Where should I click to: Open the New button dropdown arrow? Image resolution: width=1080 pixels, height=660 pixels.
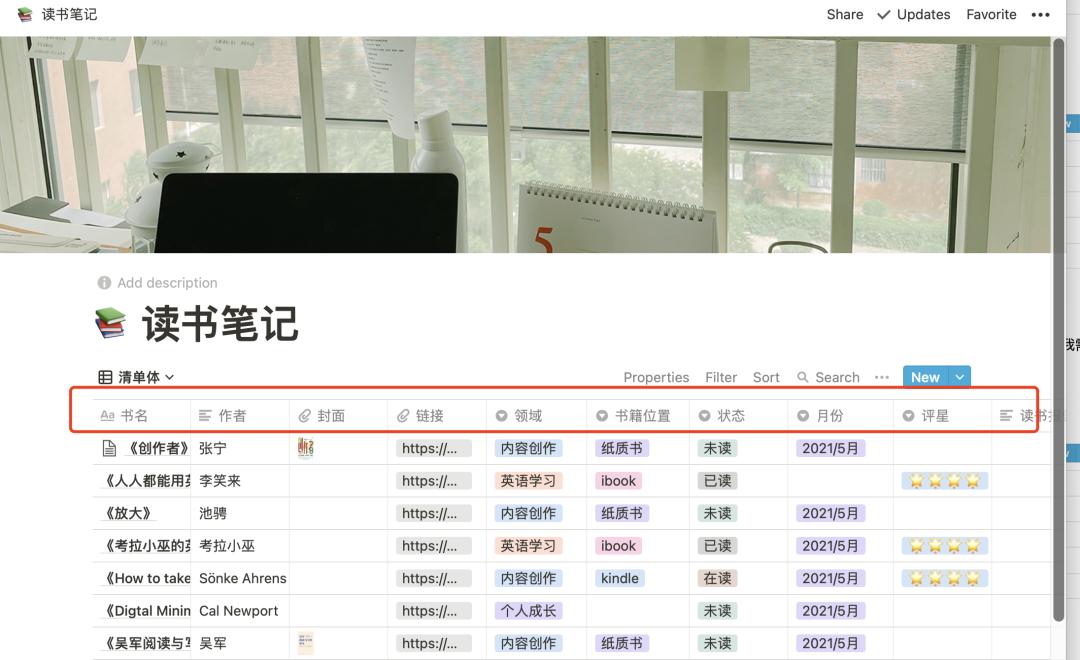960,377
